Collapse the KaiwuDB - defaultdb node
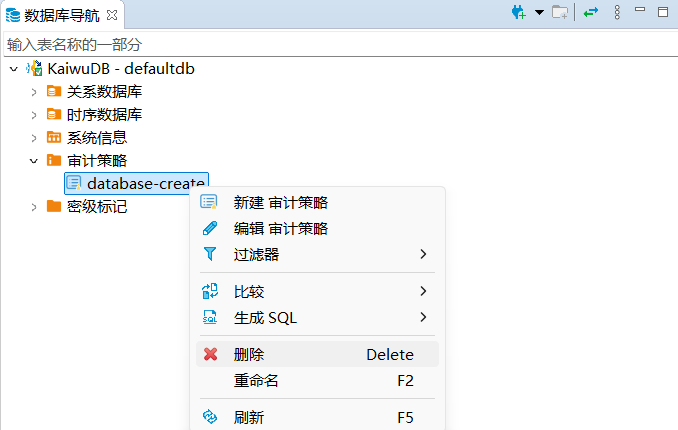Image resolution: width=678 pixels, height=430 pixels. click(x=13, y=69)
